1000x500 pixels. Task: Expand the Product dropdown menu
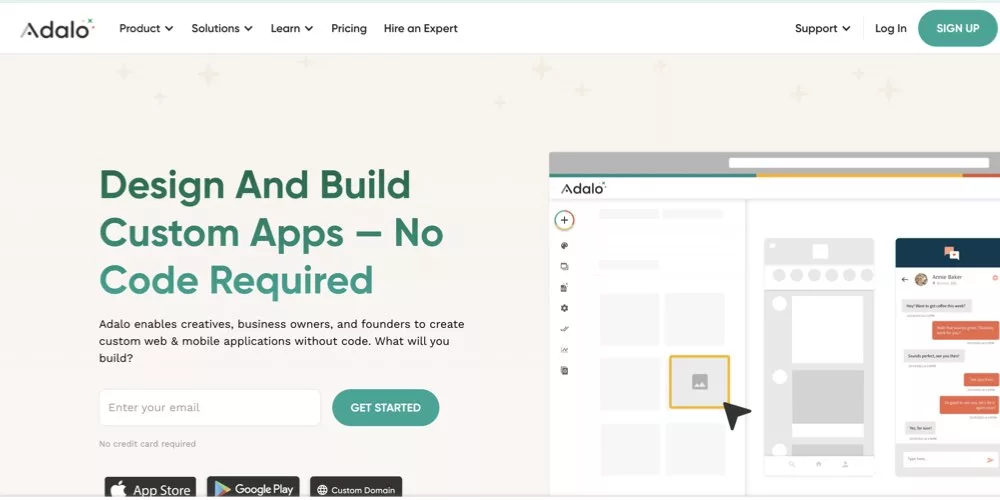click(x=146, y=28)
